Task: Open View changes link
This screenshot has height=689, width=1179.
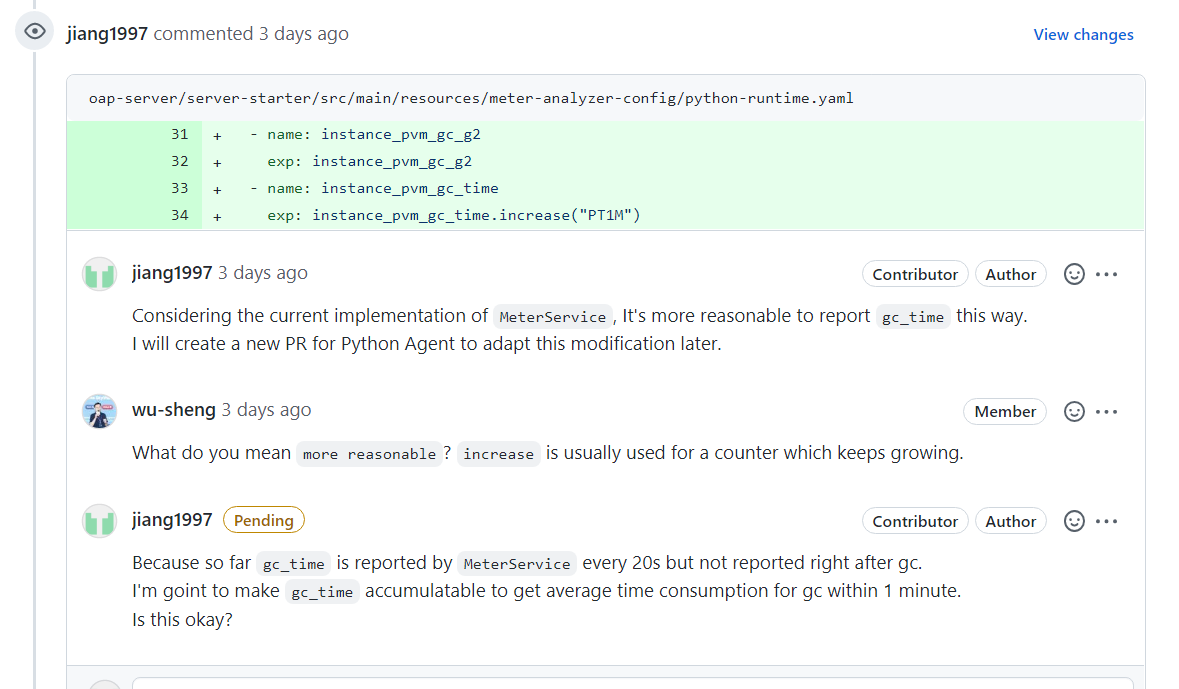Action: (x=1083, y=35)
